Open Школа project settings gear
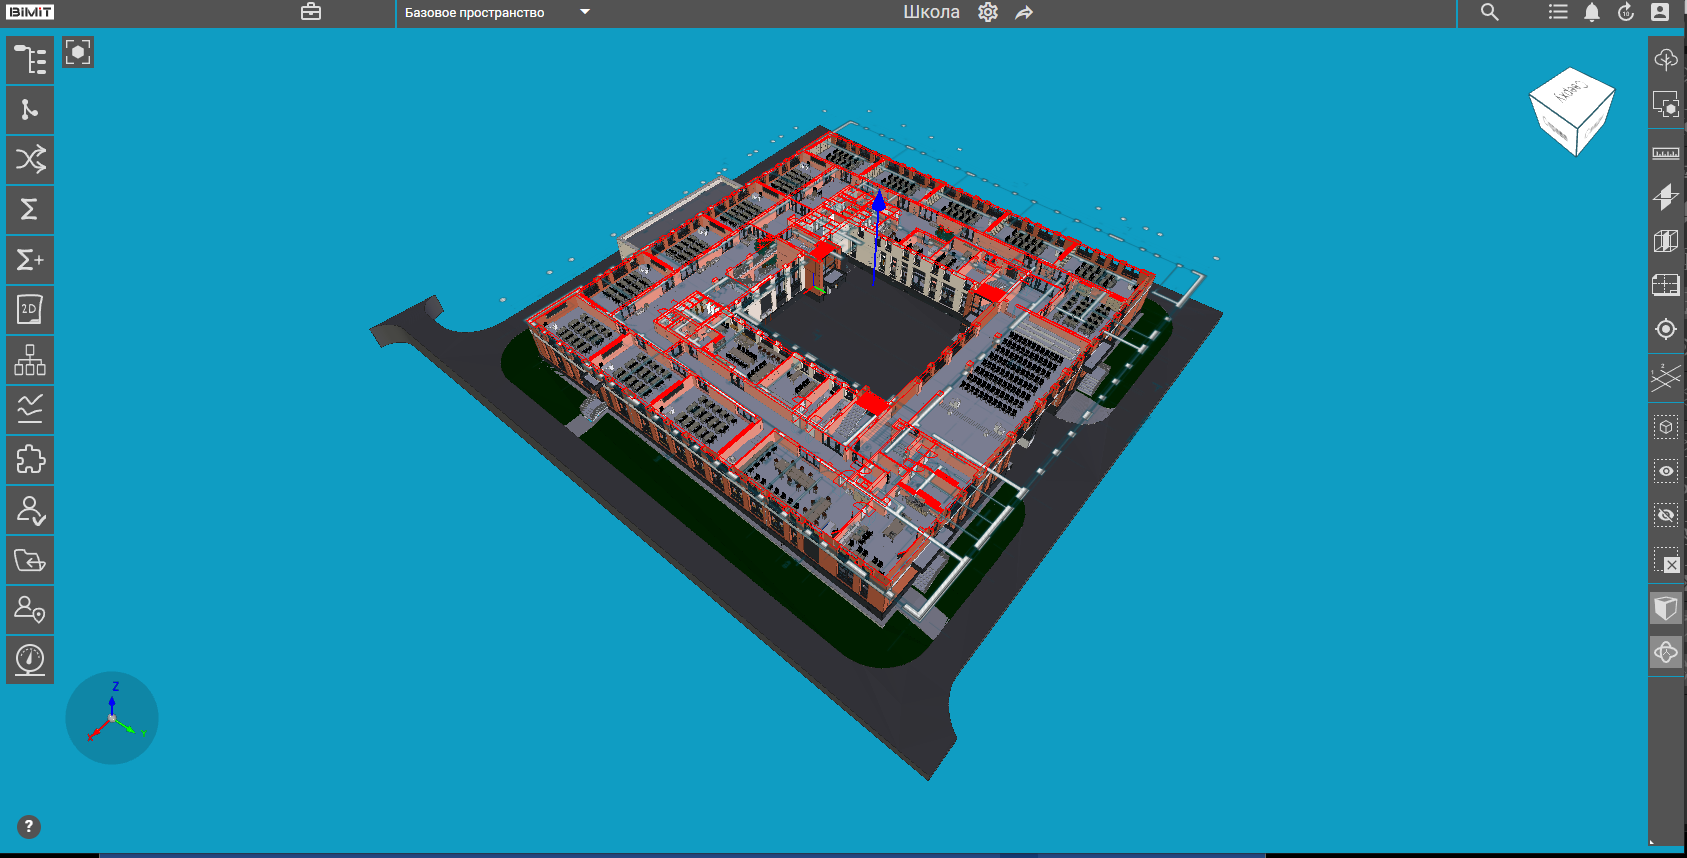 coord(988,12)
